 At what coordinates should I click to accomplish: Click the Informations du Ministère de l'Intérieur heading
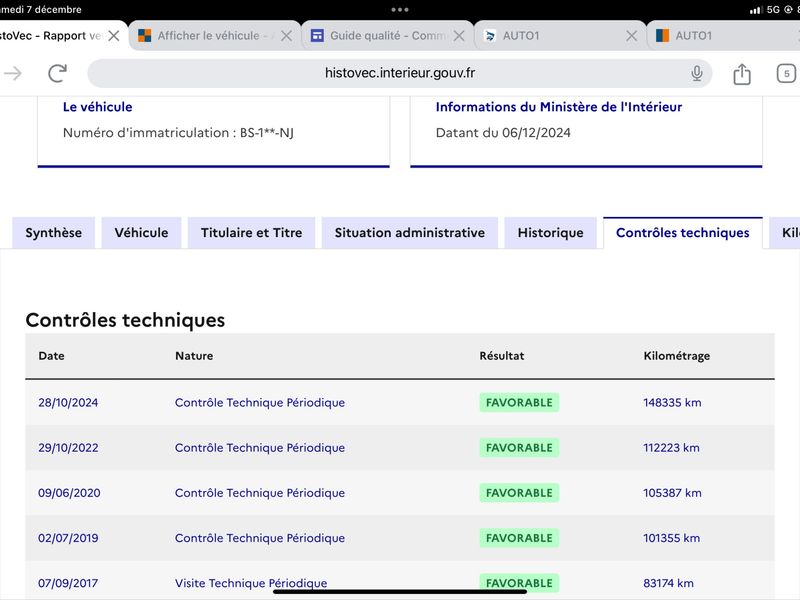[x=559, y=107]
